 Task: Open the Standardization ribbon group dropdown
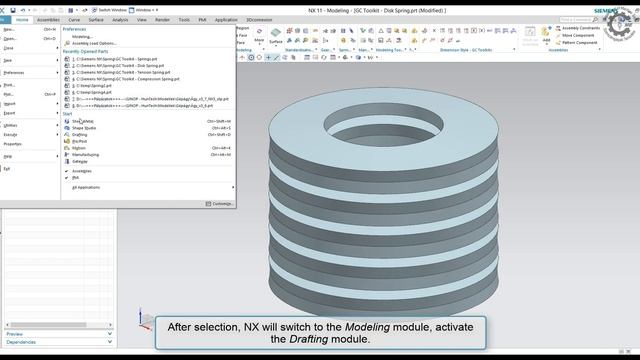coord(316,50)
